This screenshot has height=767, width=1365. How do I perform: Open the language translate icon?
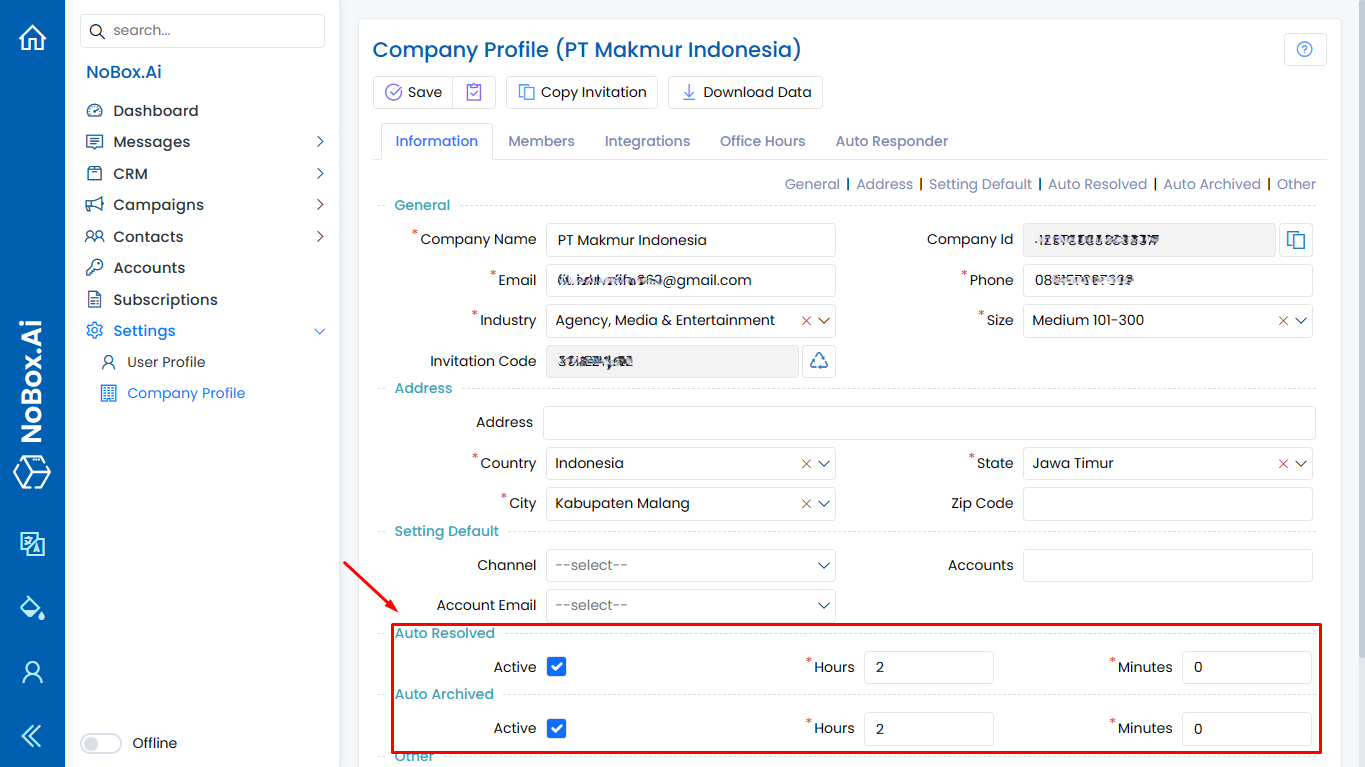click(x=32, y=543)
